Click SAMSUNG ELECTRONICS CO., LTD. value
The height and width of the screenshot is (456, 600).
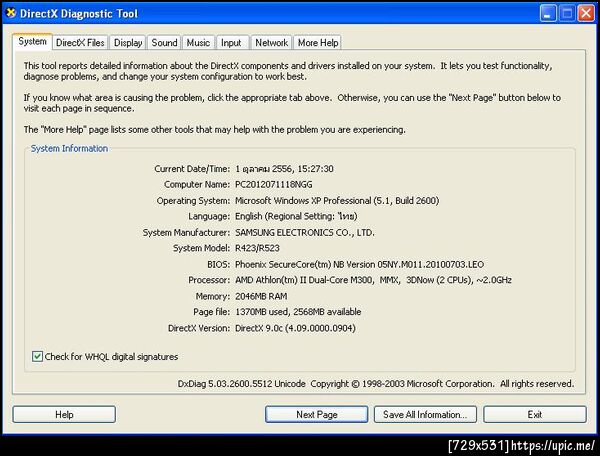[305, 232]
